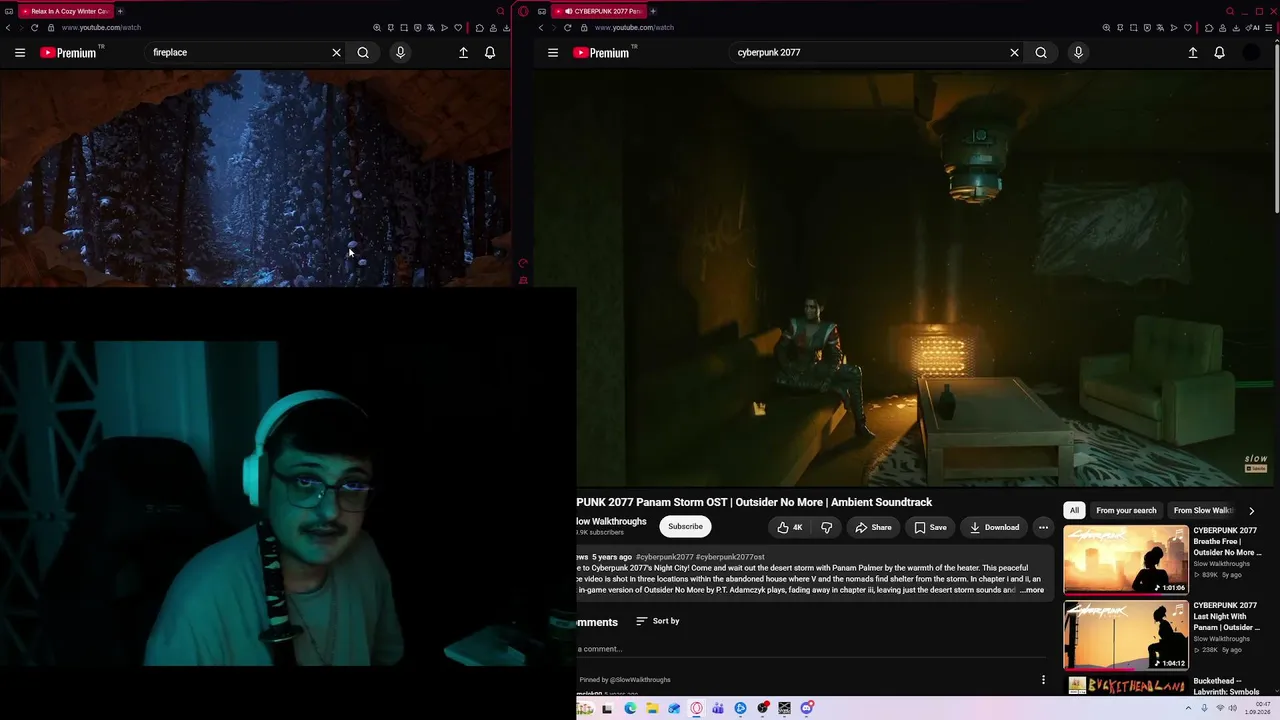Expand the video description with '...more'

(1032, 590)
